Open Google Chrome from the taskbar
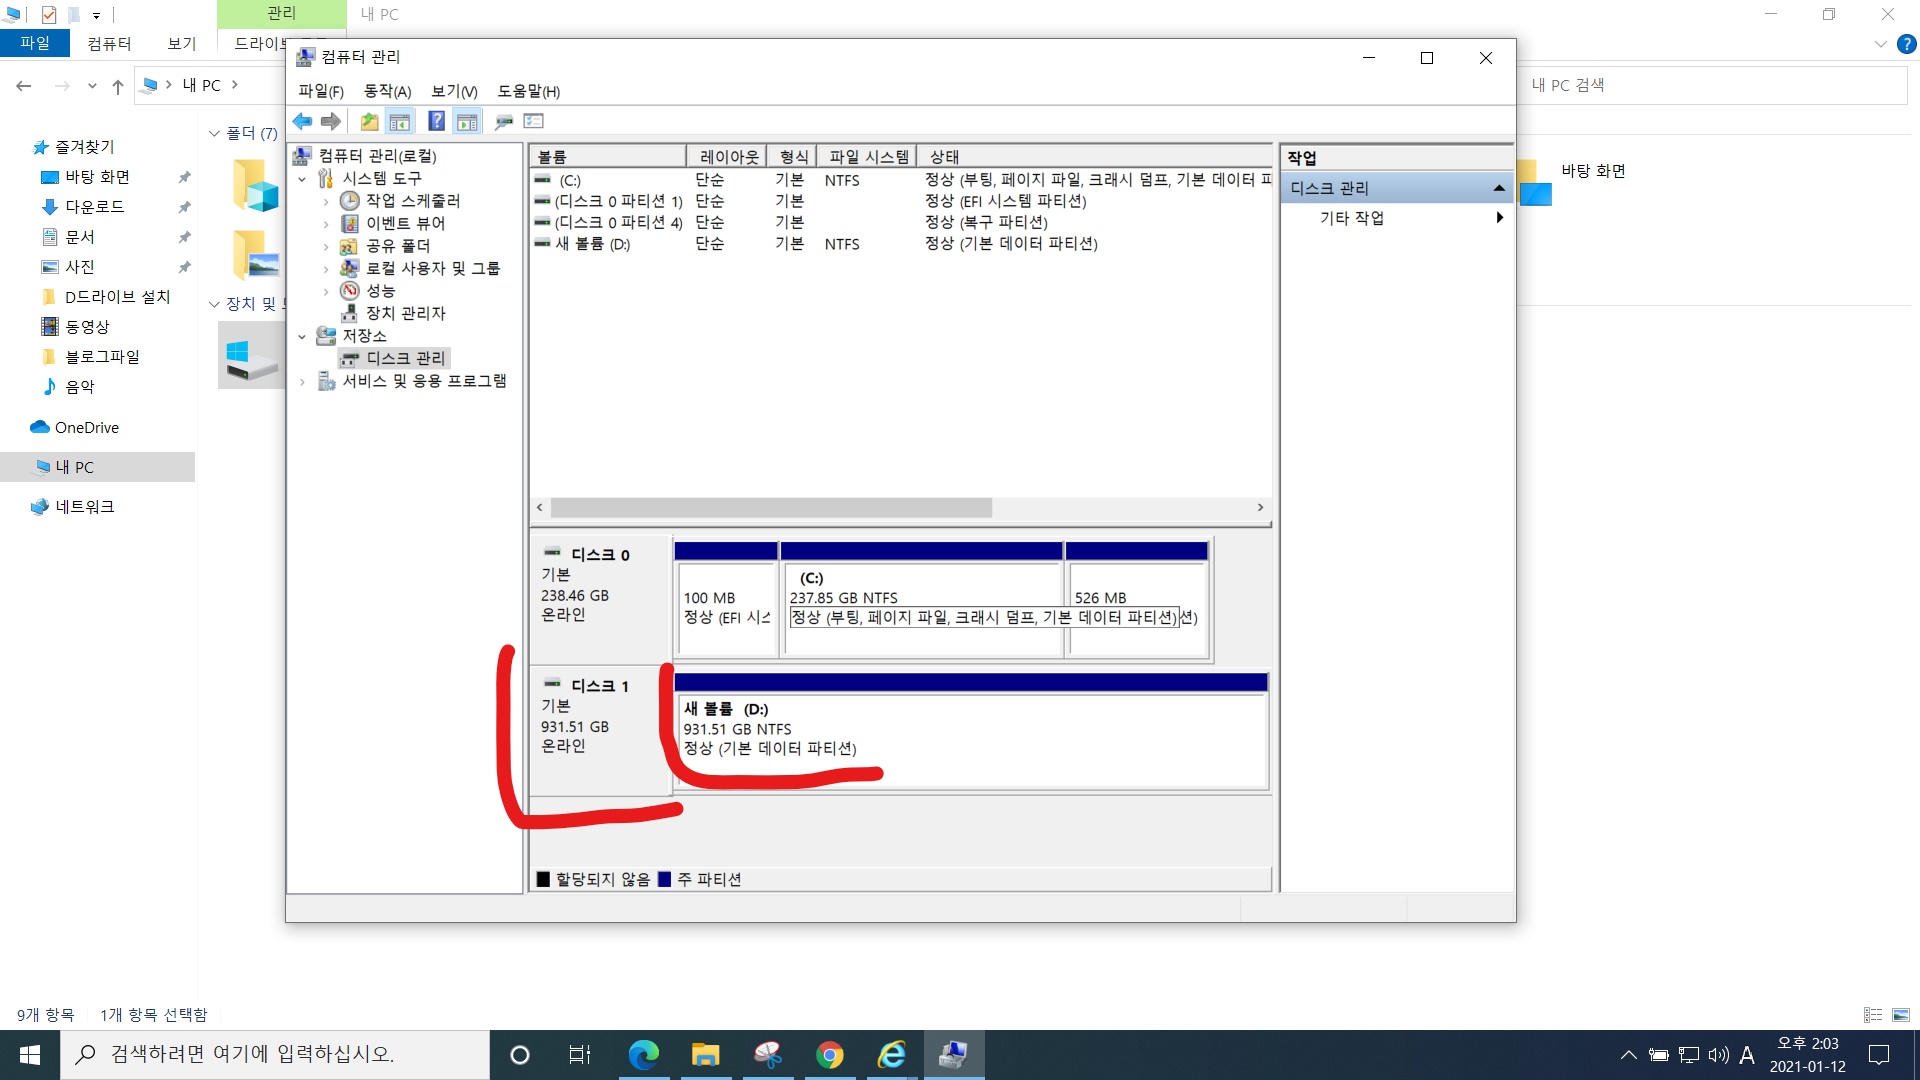This screenshot has width=1920, height=1080. (x=829, y=1054)
